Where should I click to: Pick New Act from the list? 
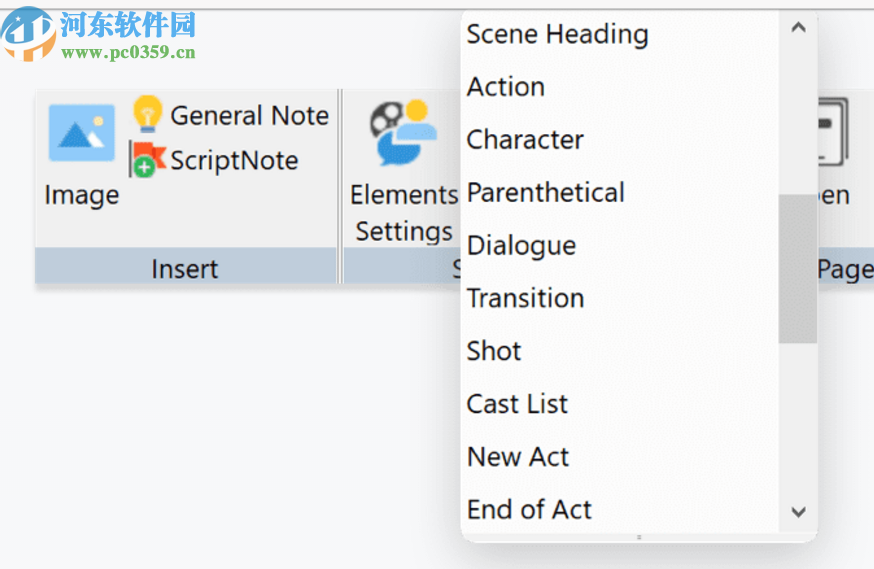click(x=518, y=457)
